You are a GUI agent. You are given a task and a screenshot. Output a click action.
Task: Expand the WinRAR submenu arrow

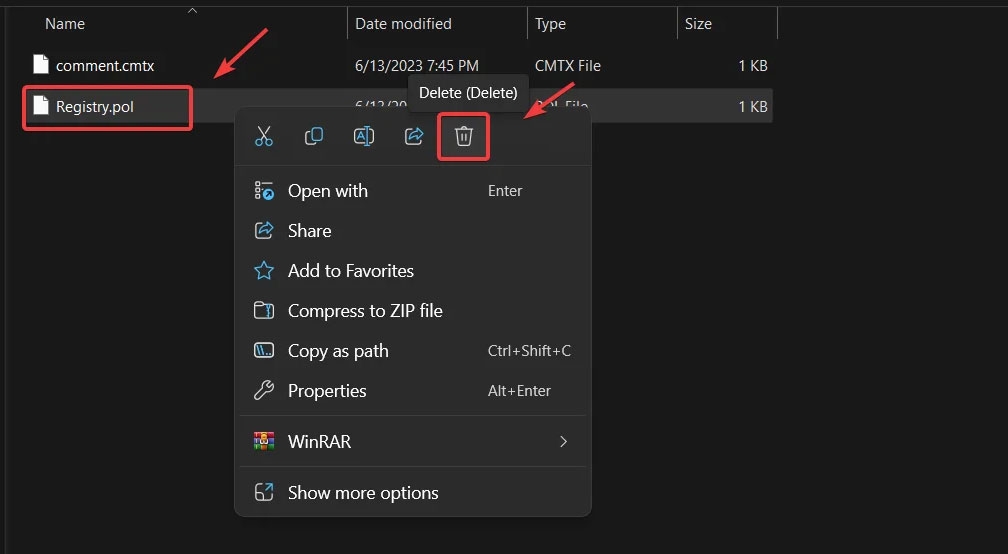(563, 442)
